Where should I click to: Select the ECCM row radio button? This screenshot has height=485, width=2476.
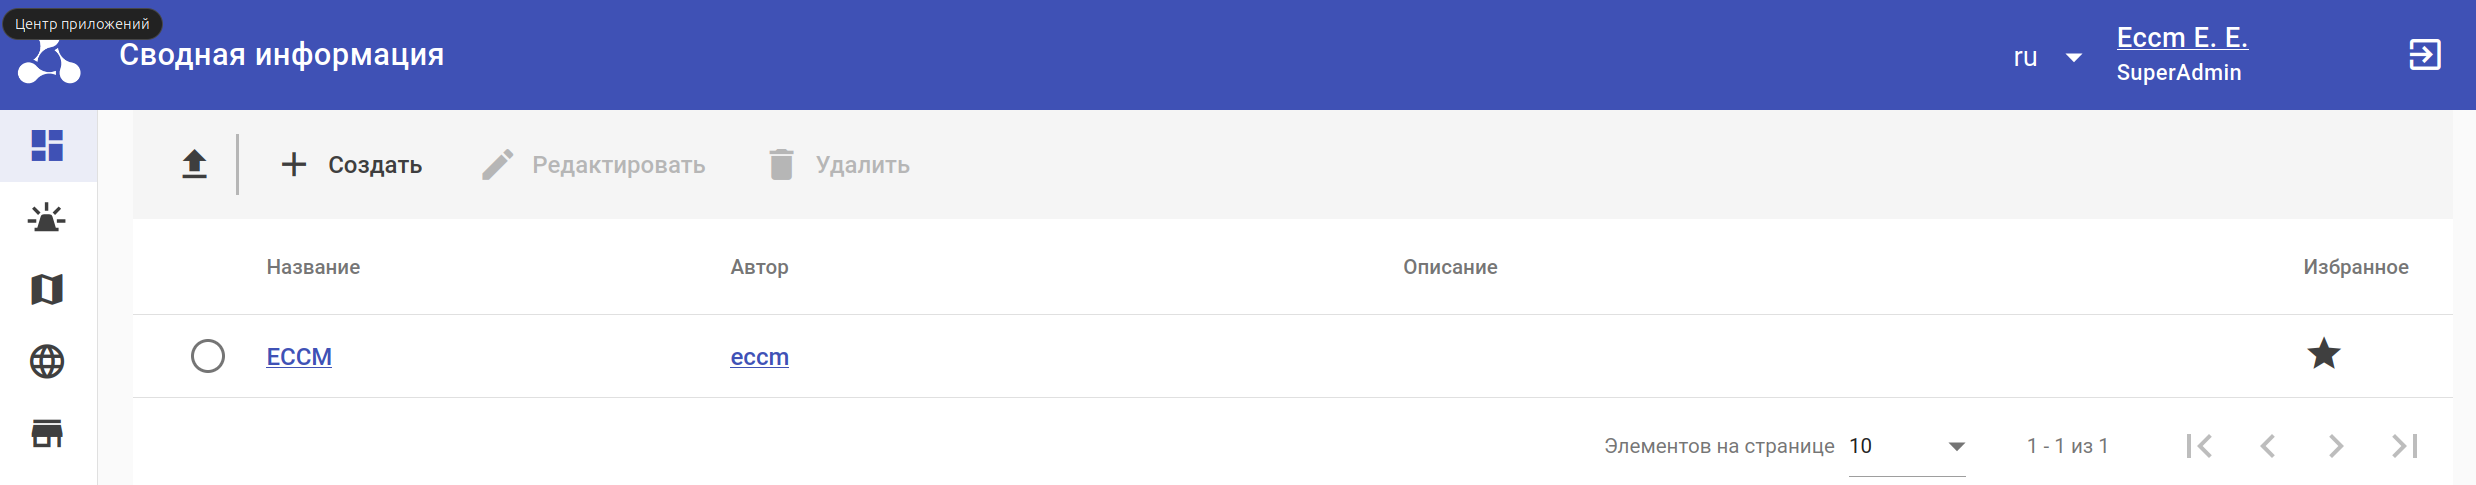208,356
